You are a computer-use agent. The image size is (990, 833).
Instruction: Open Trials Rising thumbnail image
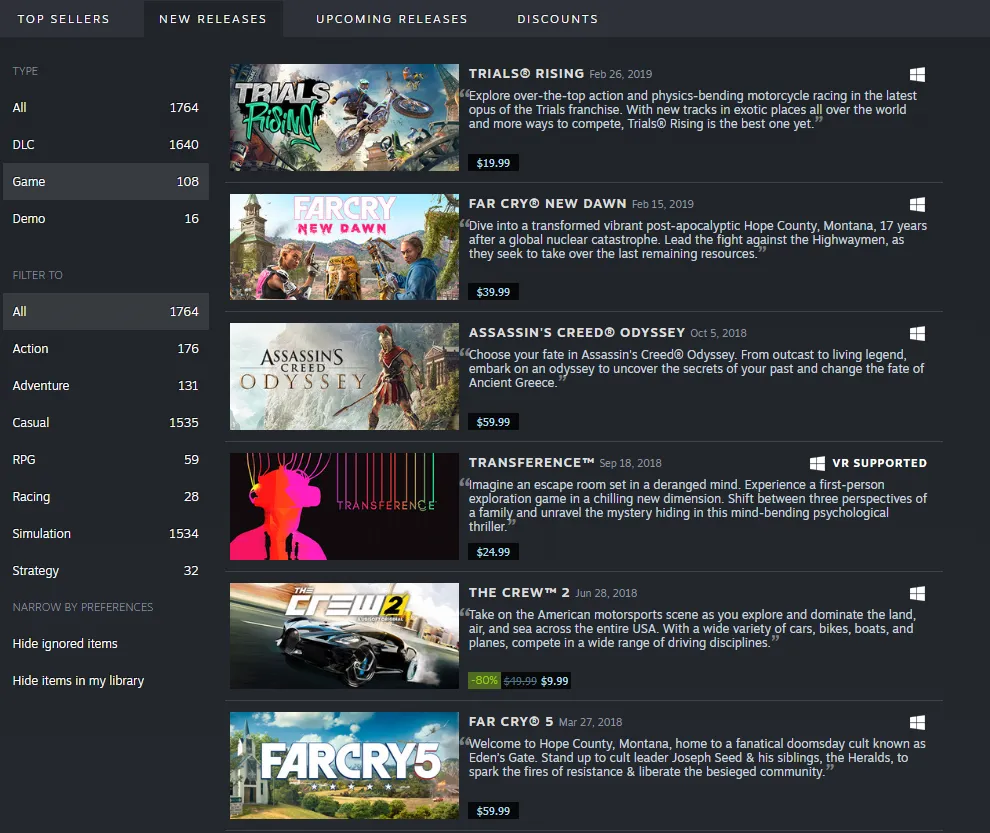[344, 117]
